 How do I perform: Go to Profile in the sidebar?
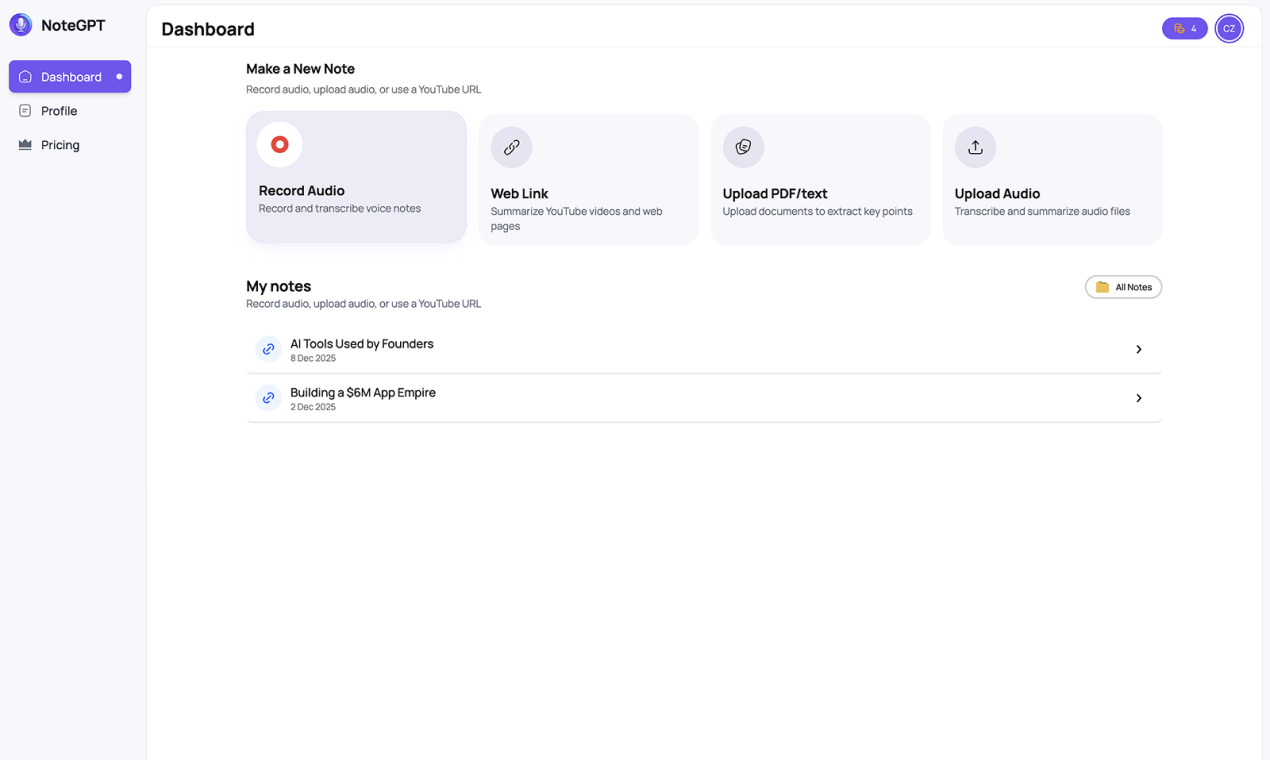click(x=59, y=111)
